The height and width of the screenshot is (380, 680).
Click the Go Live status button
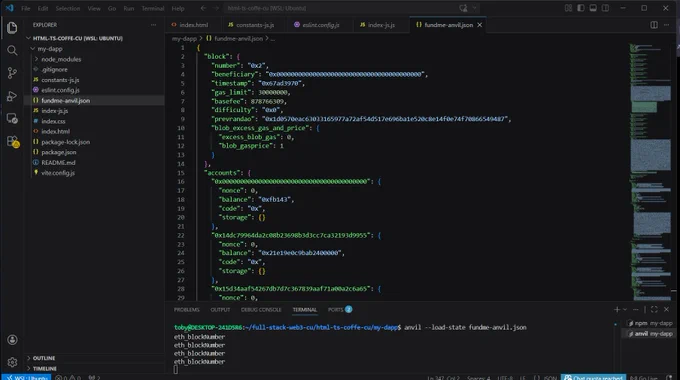click(644, 377)
